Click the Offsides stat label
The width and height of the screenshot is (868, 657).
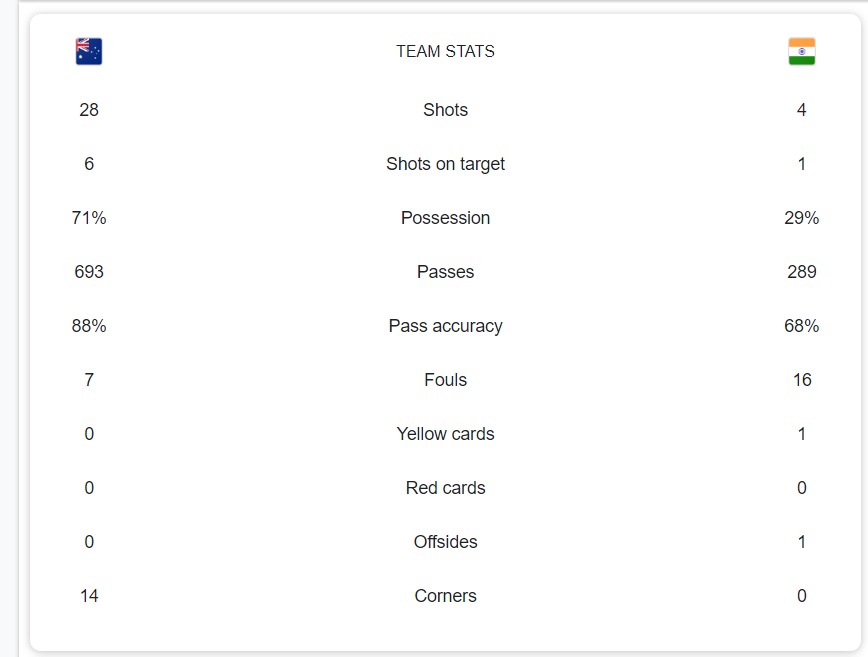click(x=445, y=542)
